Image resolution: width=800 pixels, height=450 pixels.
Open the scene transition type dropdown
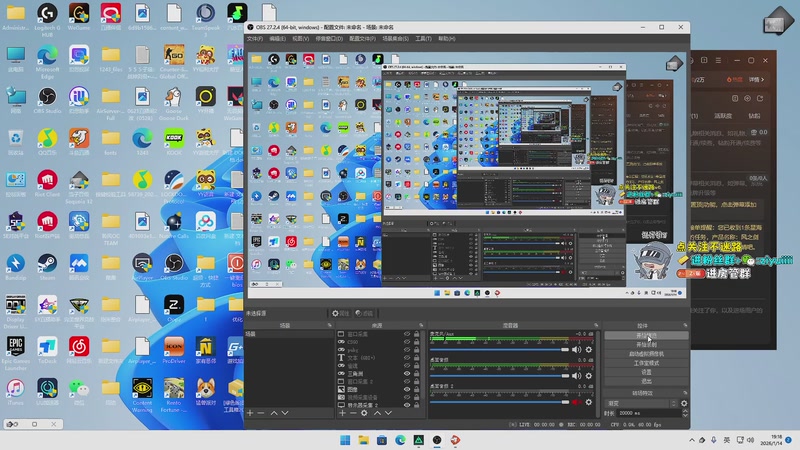point(640,403)
